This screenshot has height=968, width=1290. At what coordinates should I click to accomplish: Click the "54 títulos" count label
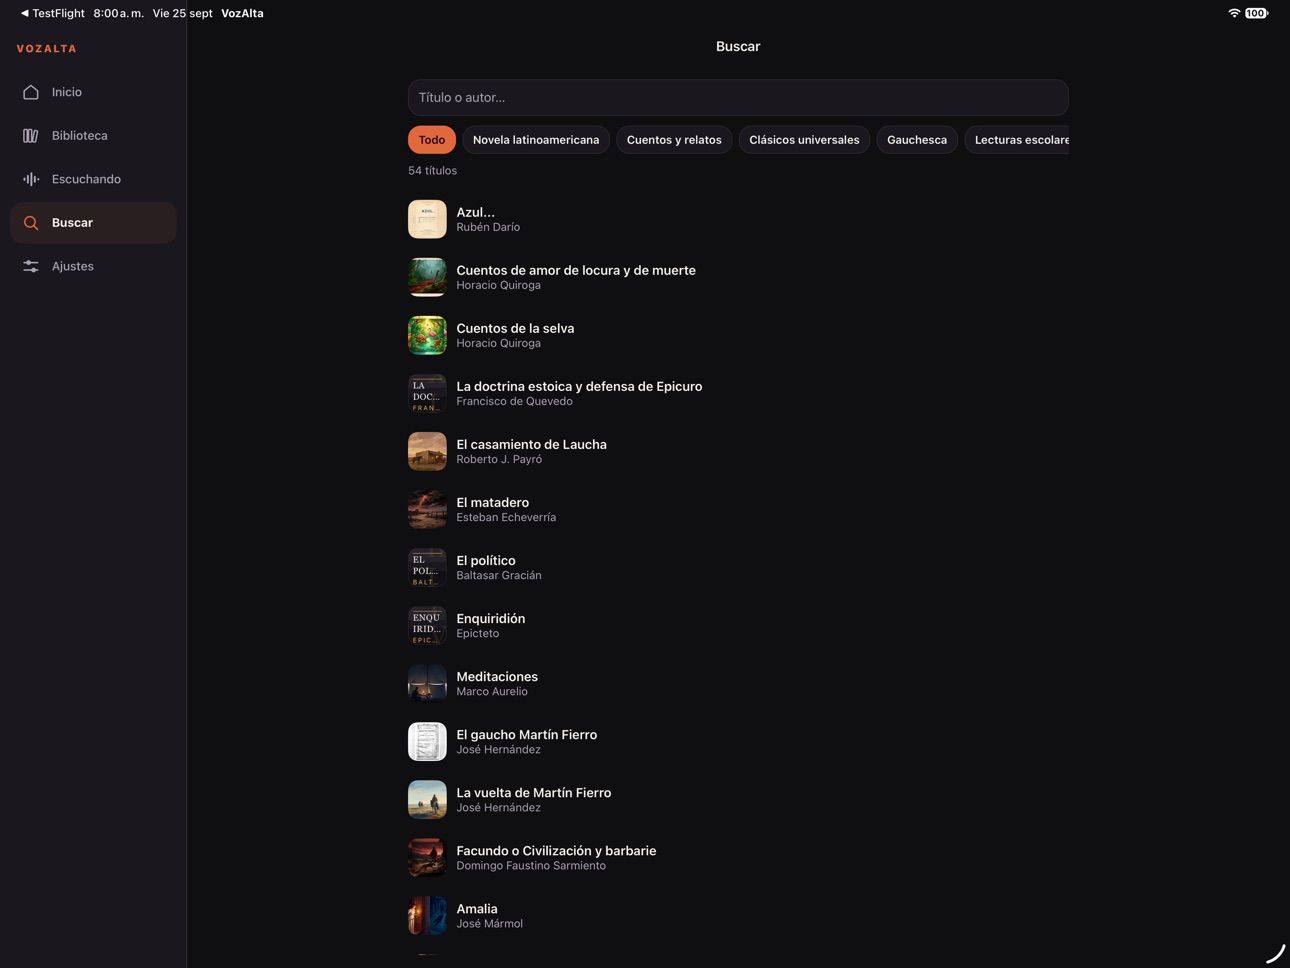click(x=432, y=171)
